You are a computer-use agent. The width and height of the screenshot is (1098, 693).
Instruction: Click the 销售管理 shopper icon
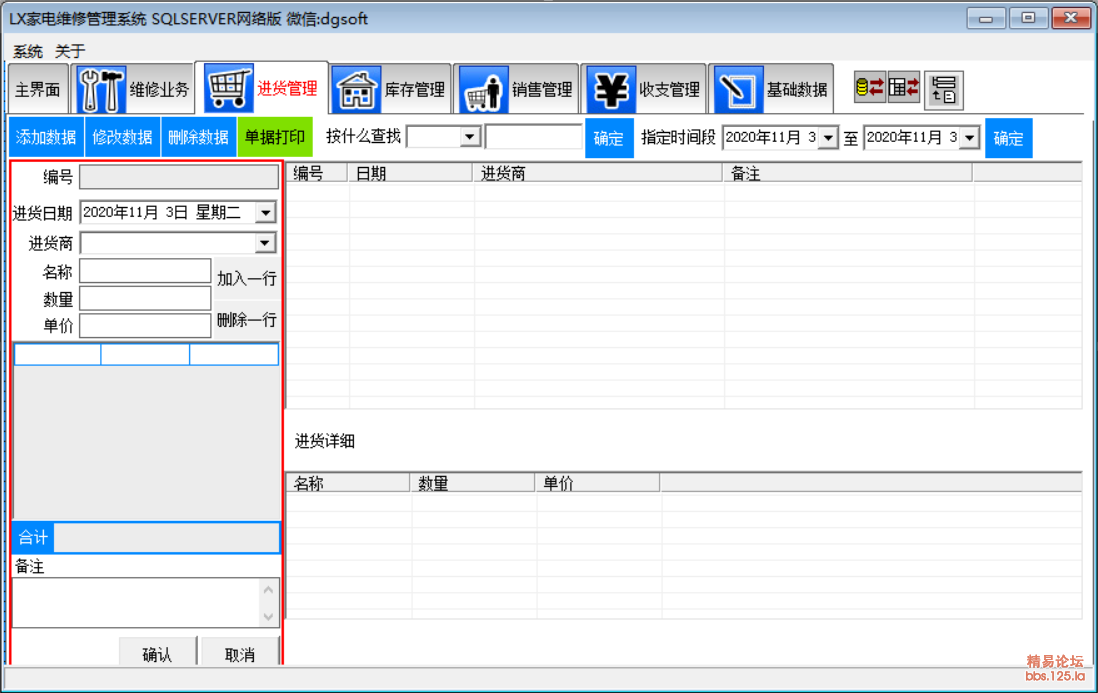click(484, 90)
